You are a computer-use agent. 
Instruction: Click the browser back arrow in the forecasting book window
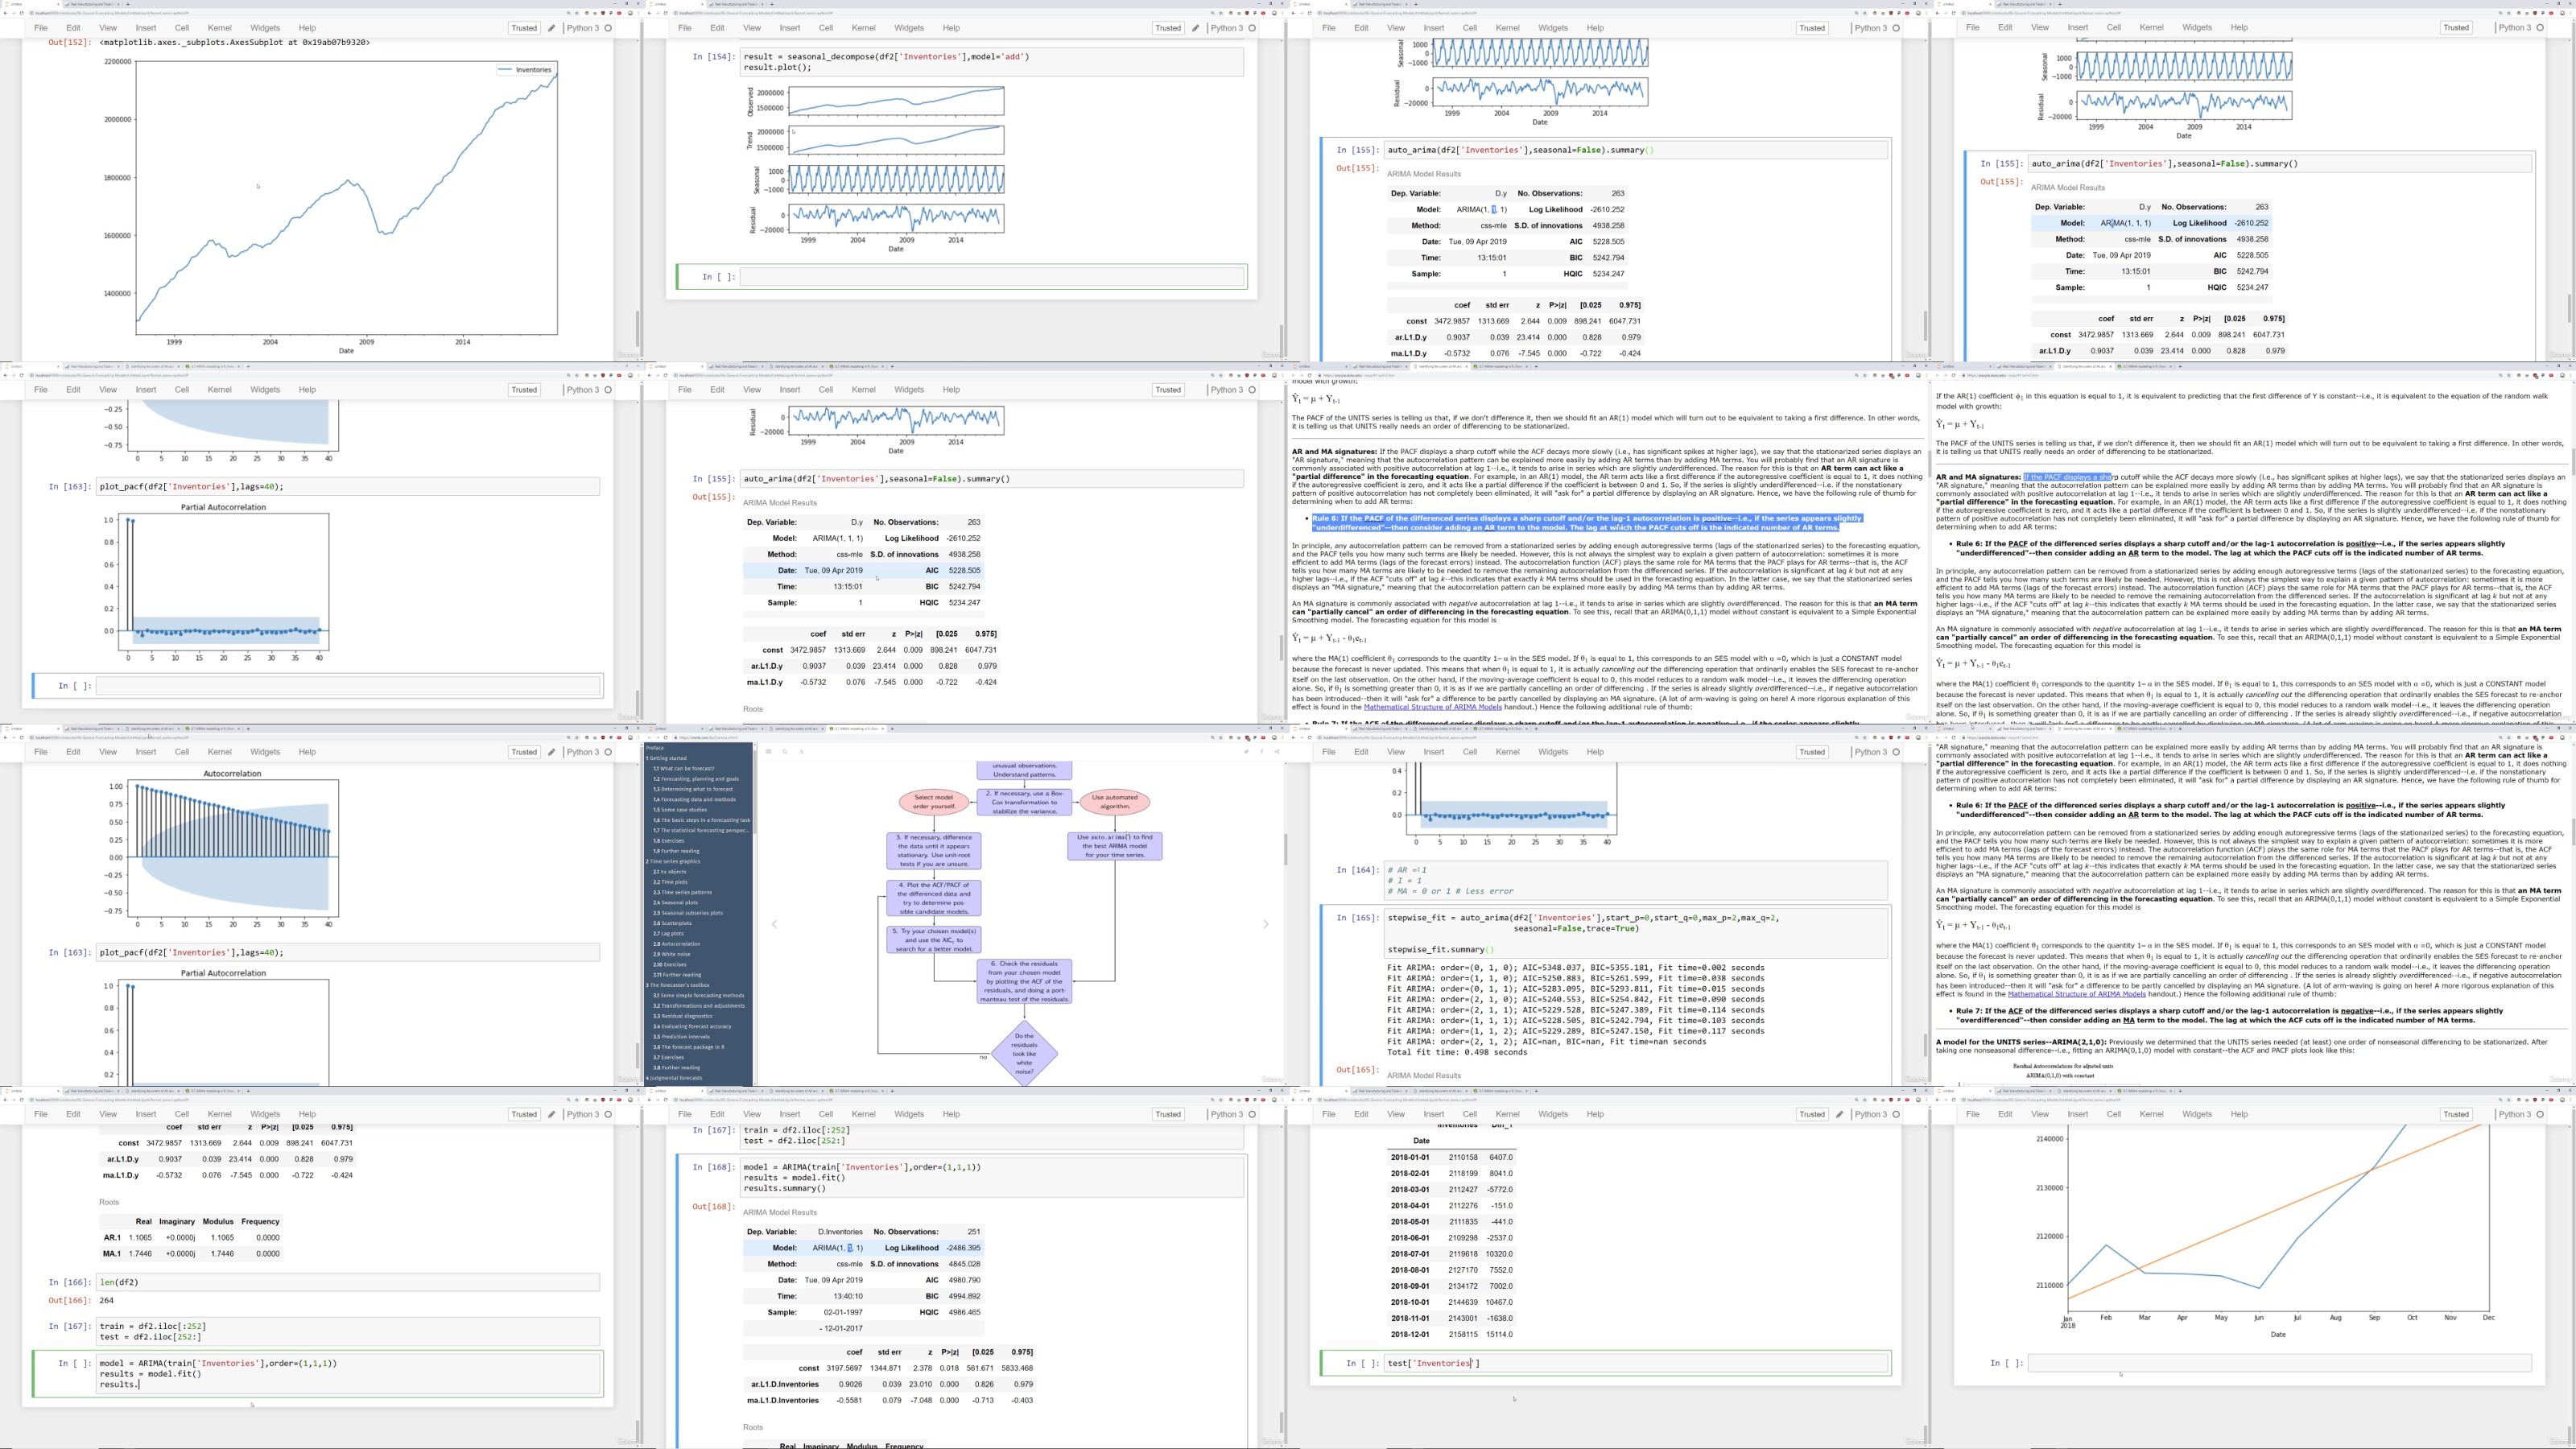(650, 738)
